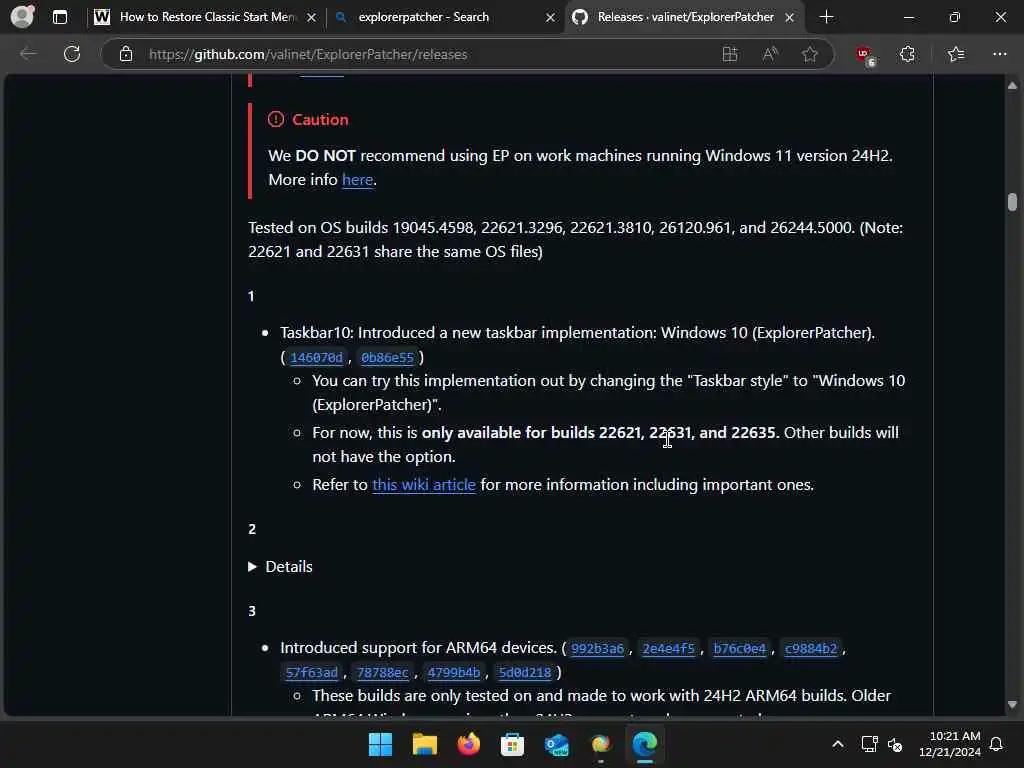Close the explorerpatcher - Search tab
Image resolution: width=1024 pixels, height=768 pixels.
tap(551, 18)
